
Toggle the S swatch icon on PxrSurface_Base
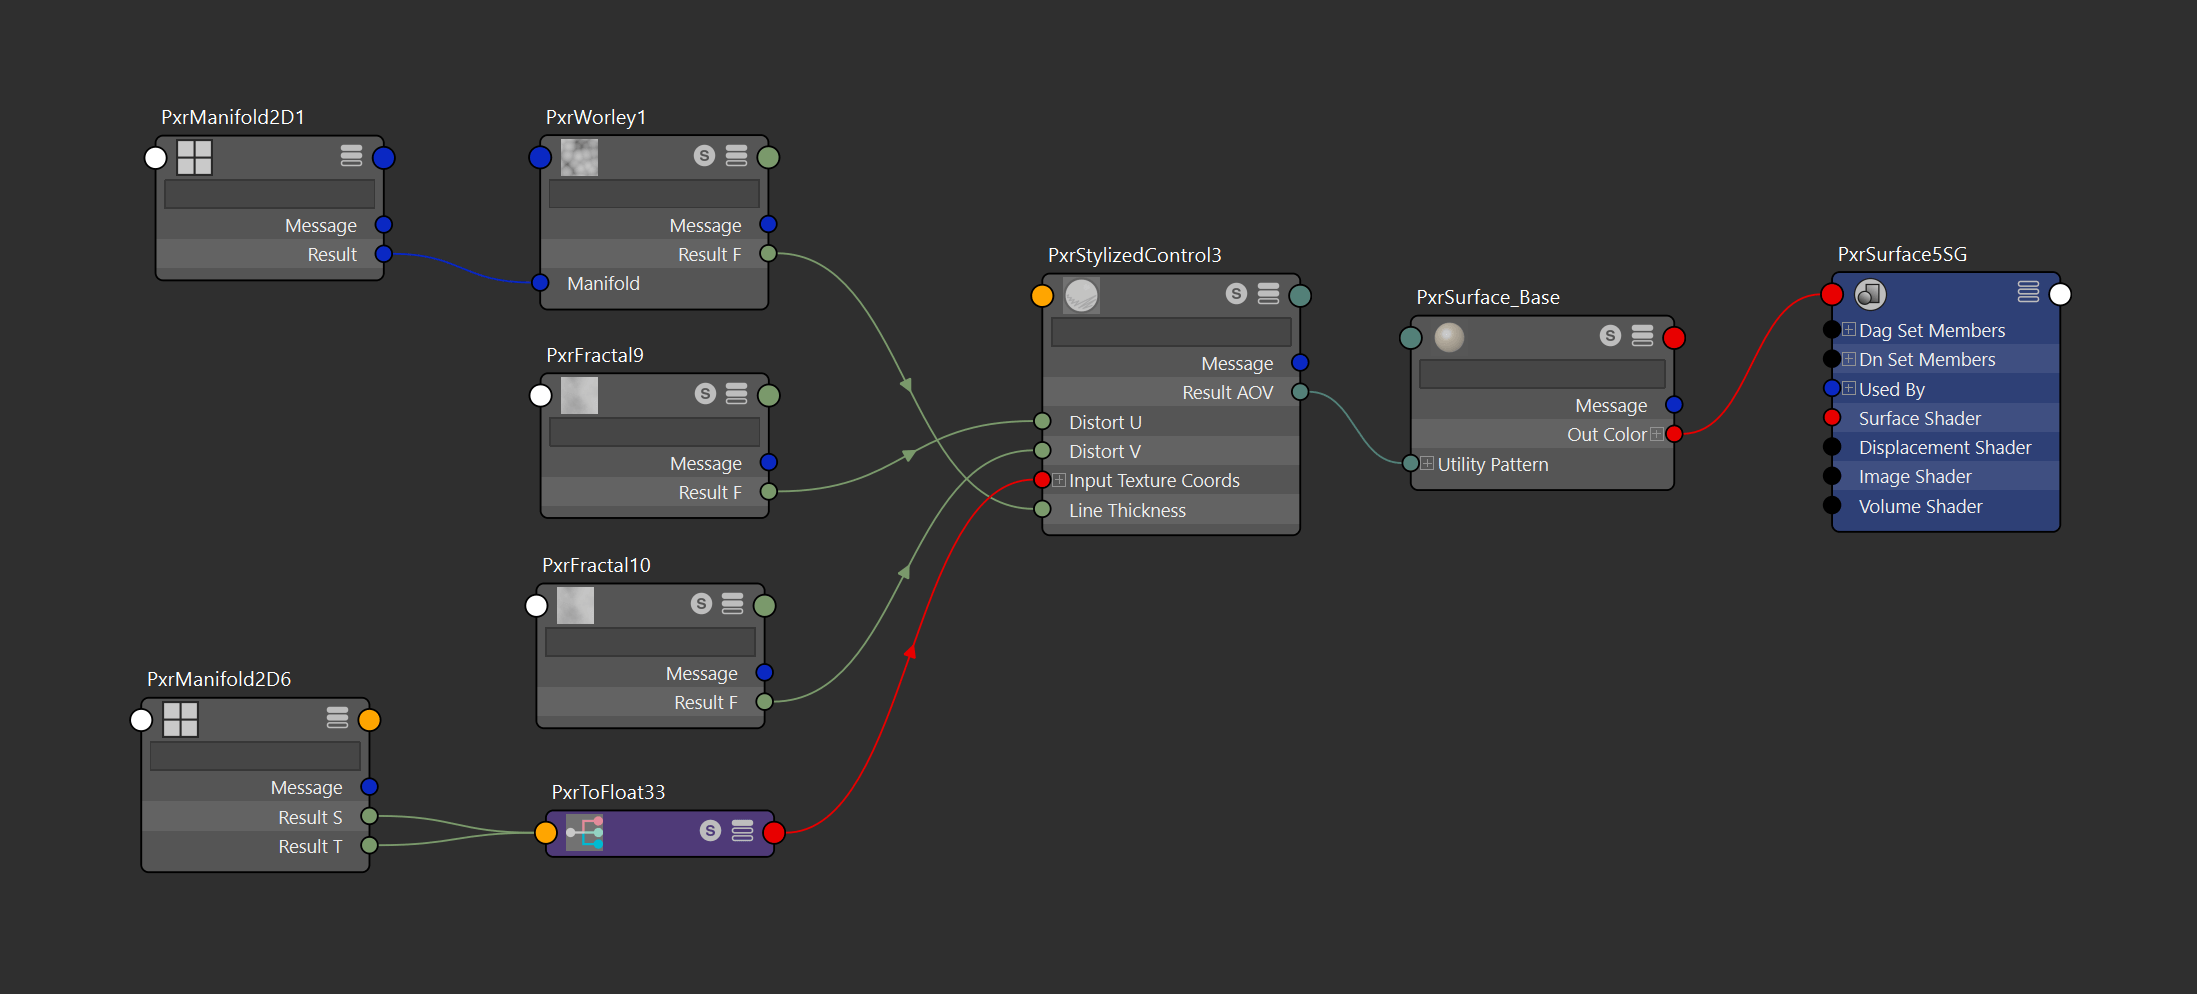point(1609,336)
